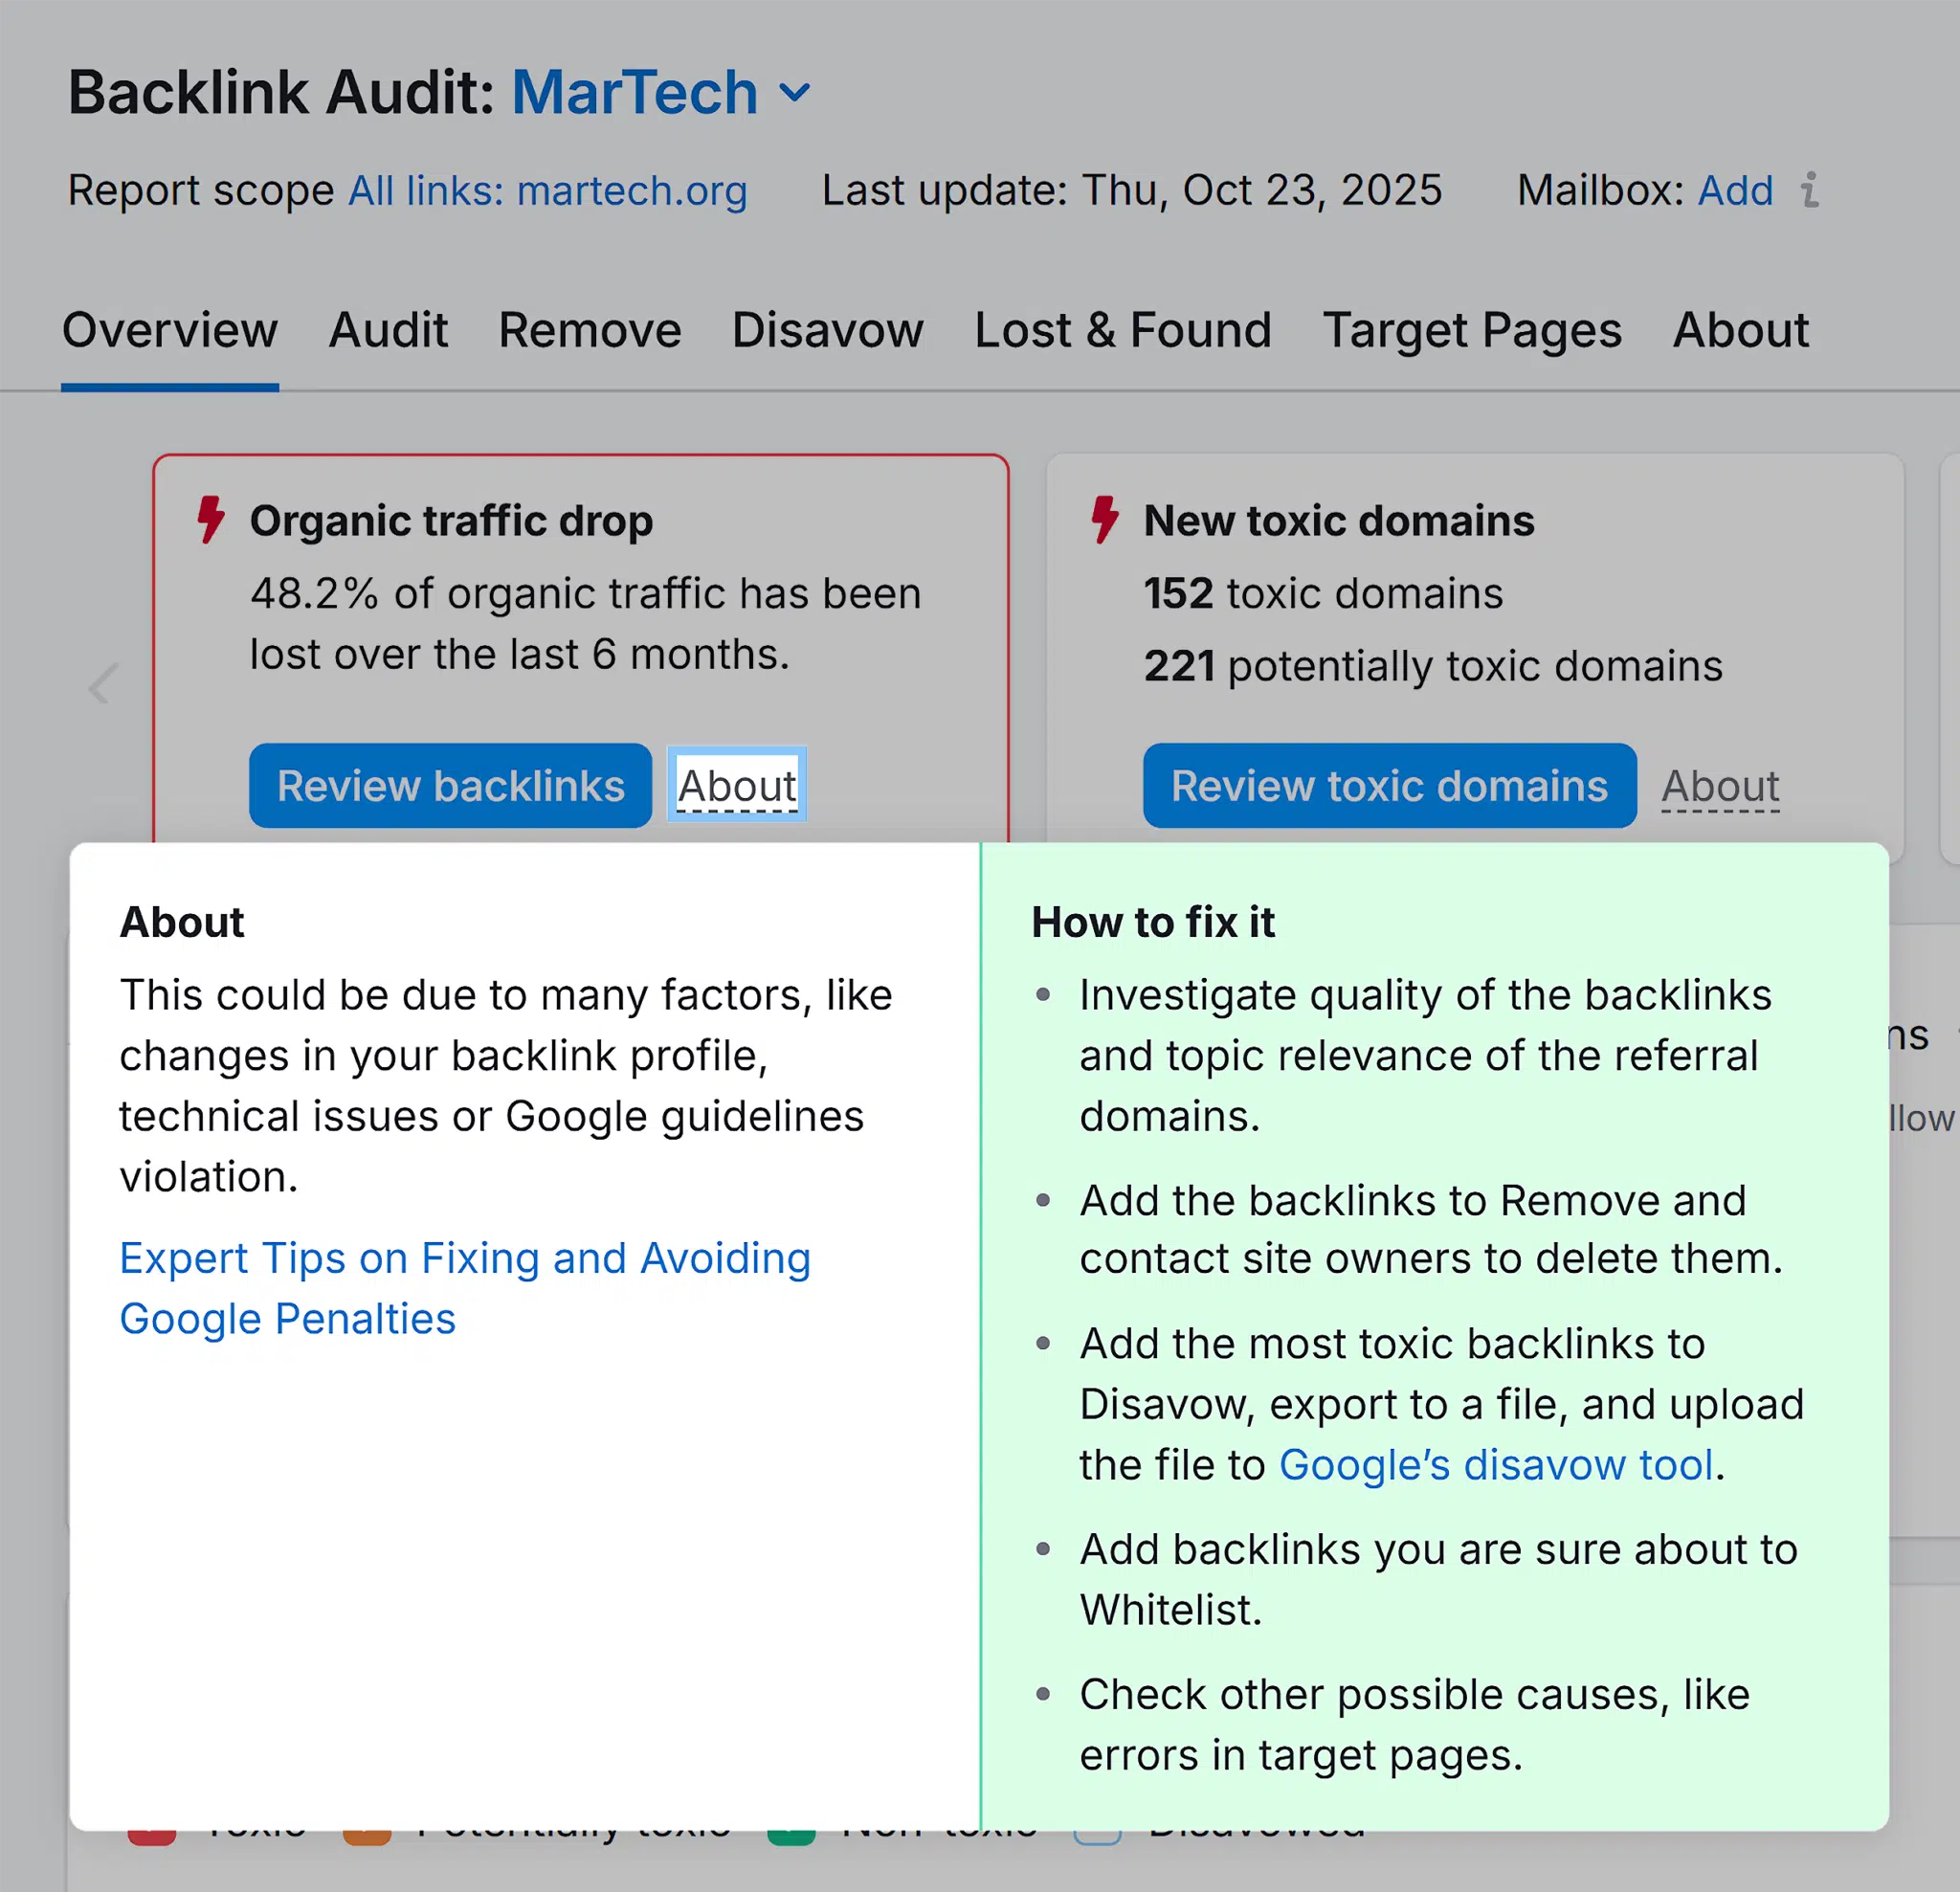The image size is (1960, 1892).
Task: Click the Review toxic domains button
Action: (1388, 786)
